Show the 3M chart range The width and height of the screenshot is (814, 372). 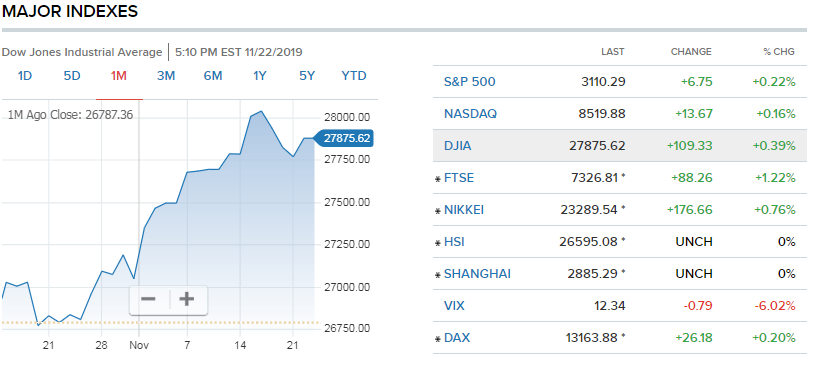click(166, 76)
